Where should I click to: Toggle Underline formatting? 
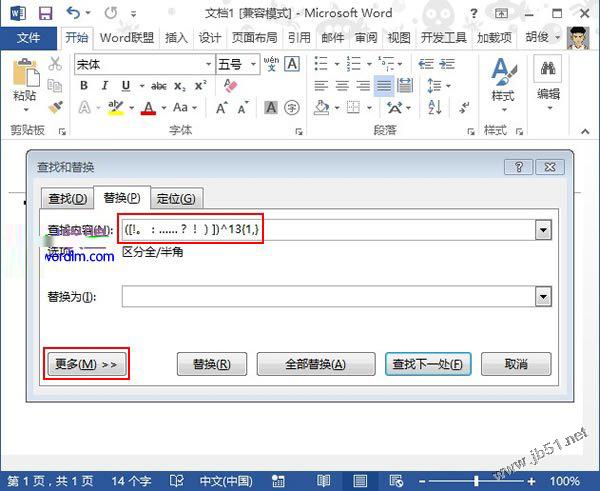coord(126,86)
